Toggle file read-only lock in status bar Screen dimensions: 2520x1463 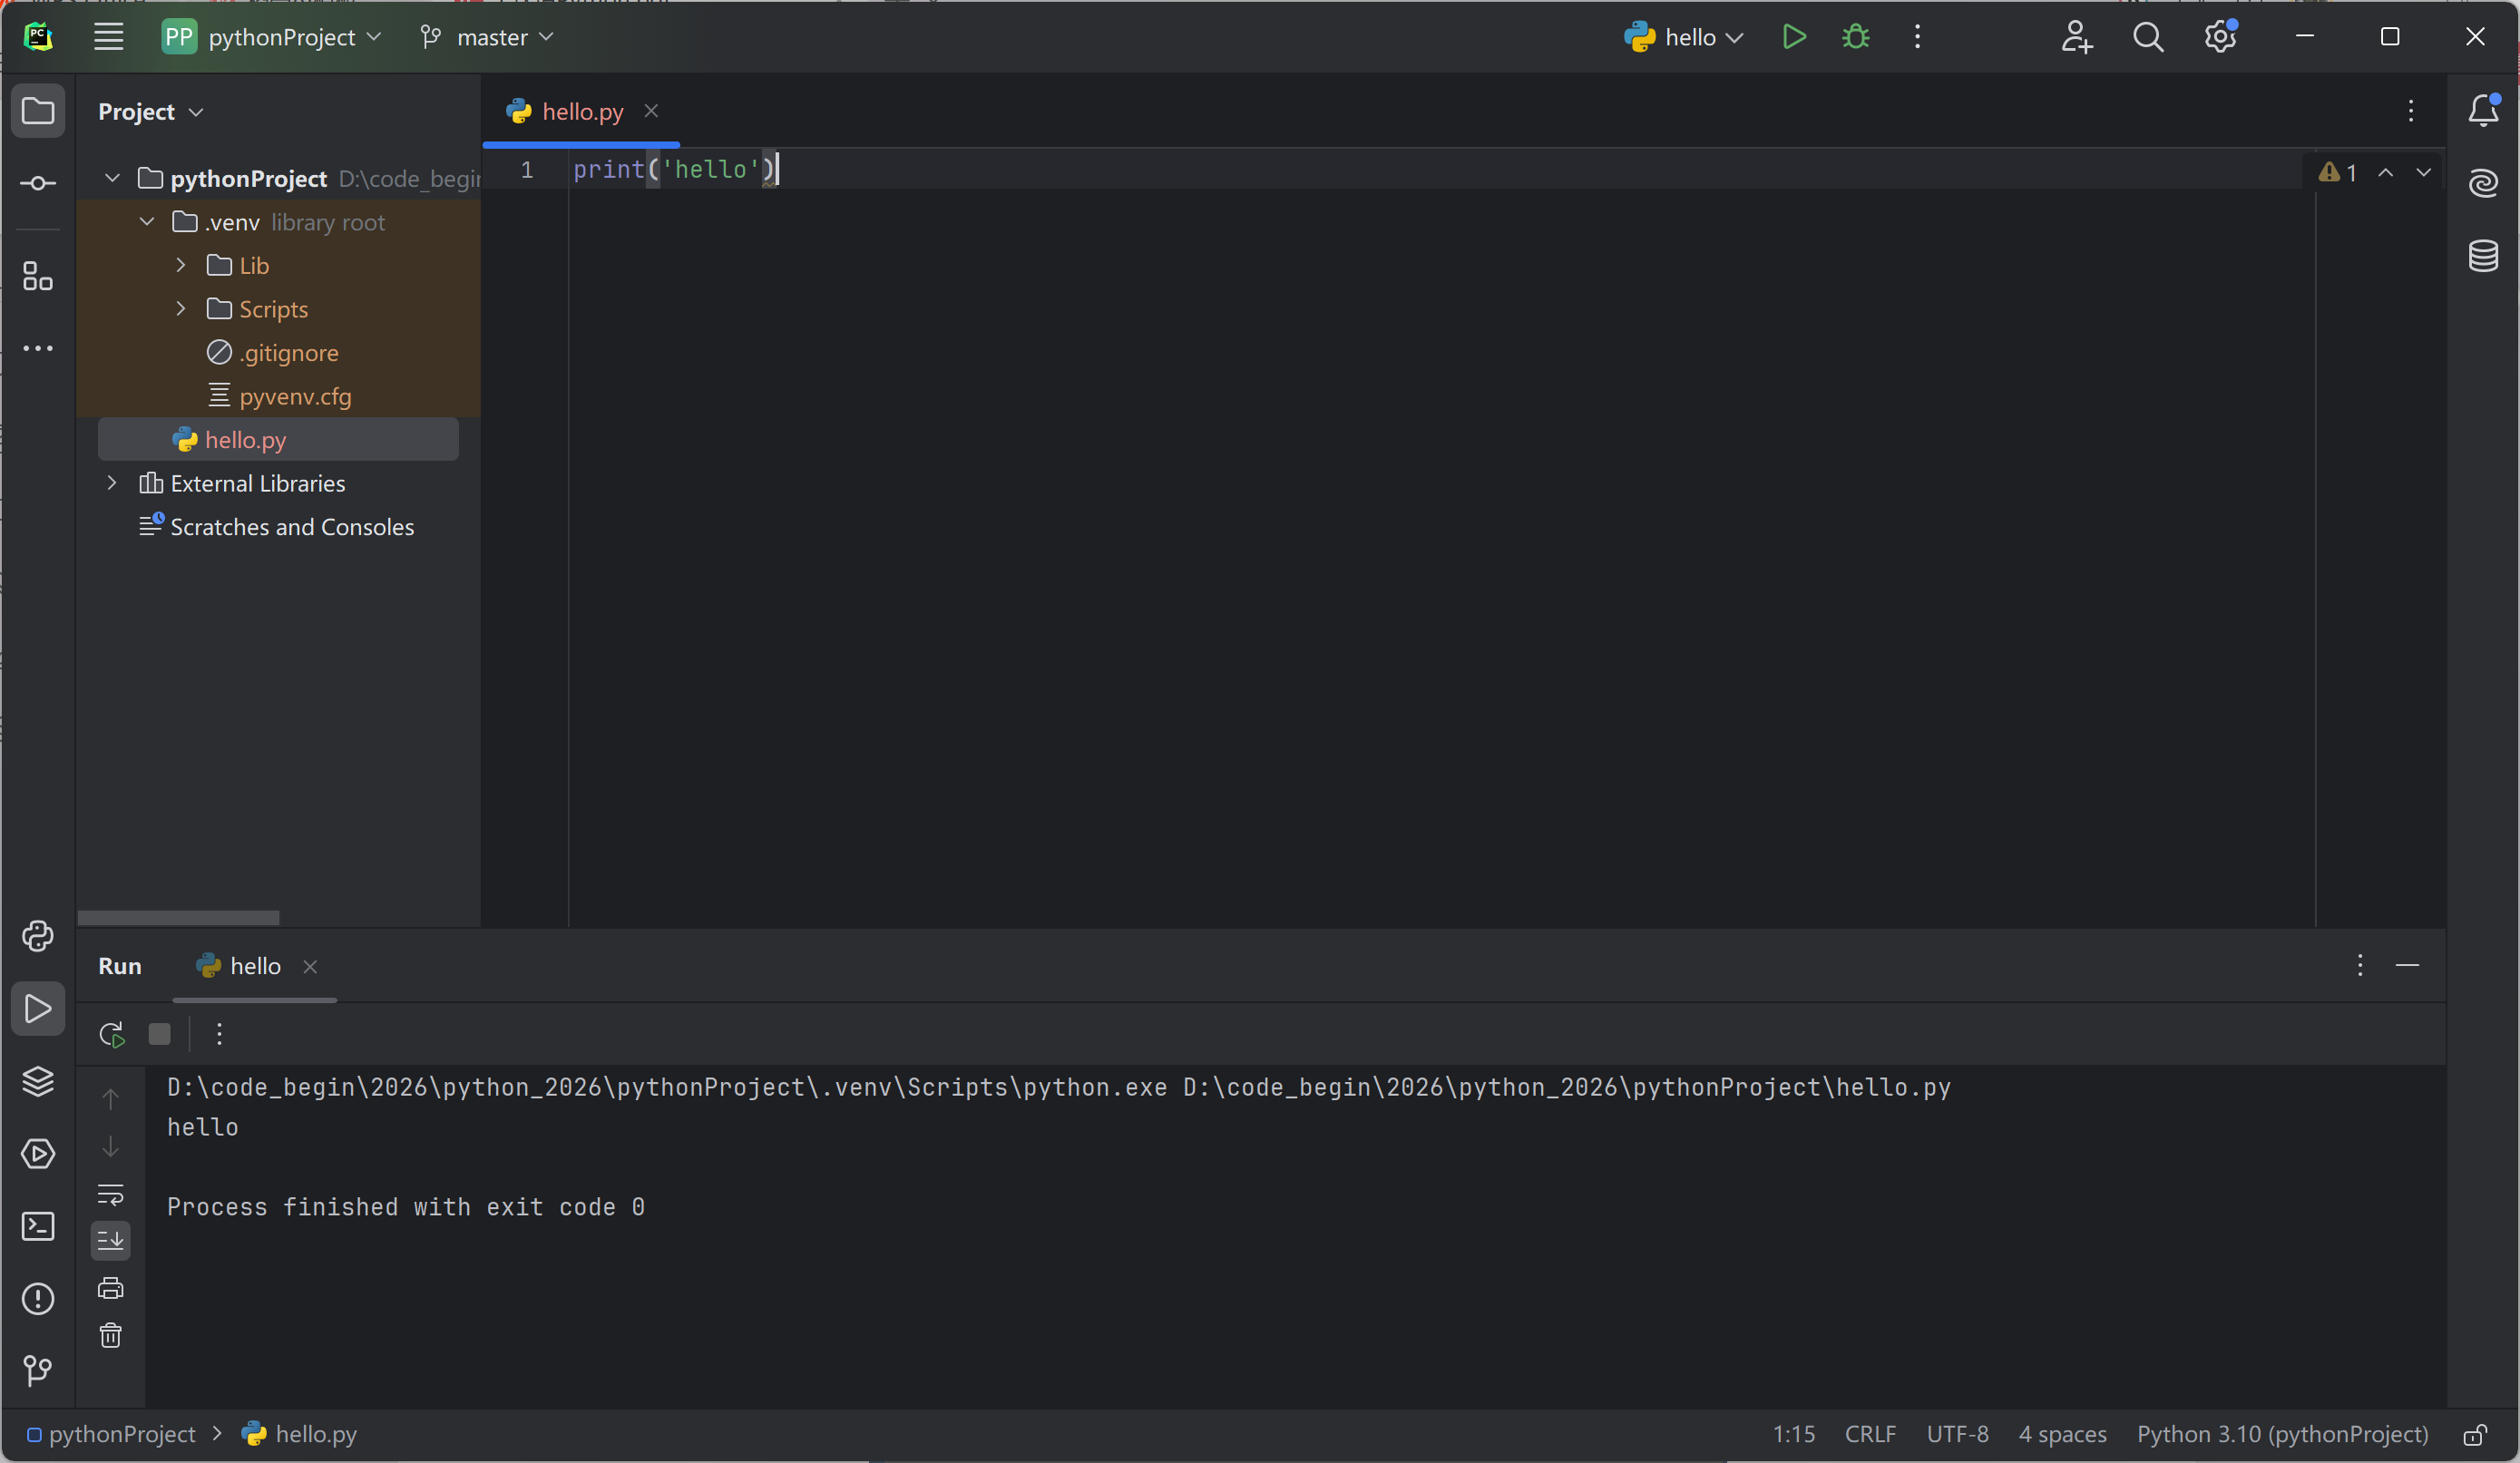pos(2474,1435)
